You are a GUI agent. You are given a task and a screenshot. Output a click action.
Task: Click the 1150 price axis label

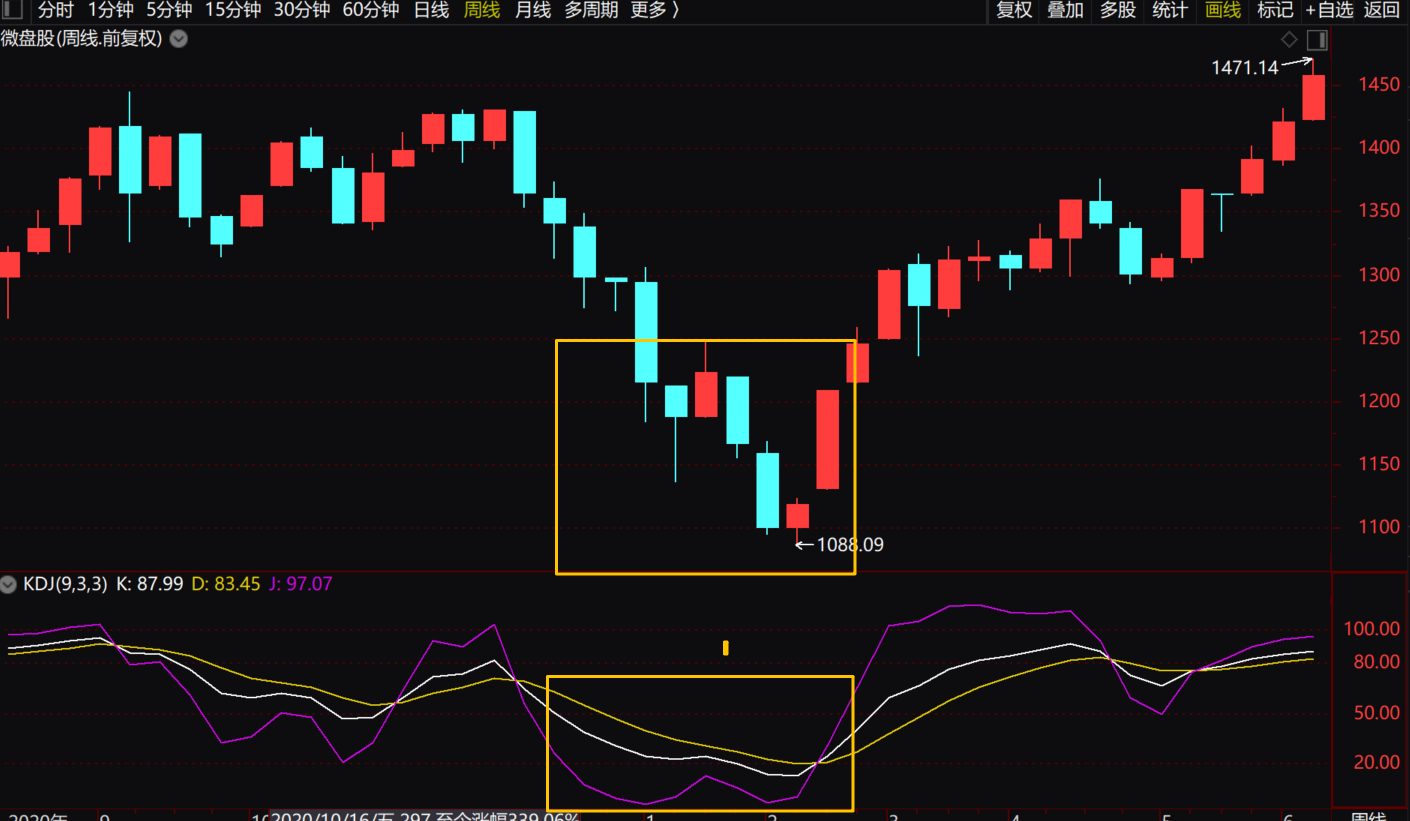(1379, 464)
